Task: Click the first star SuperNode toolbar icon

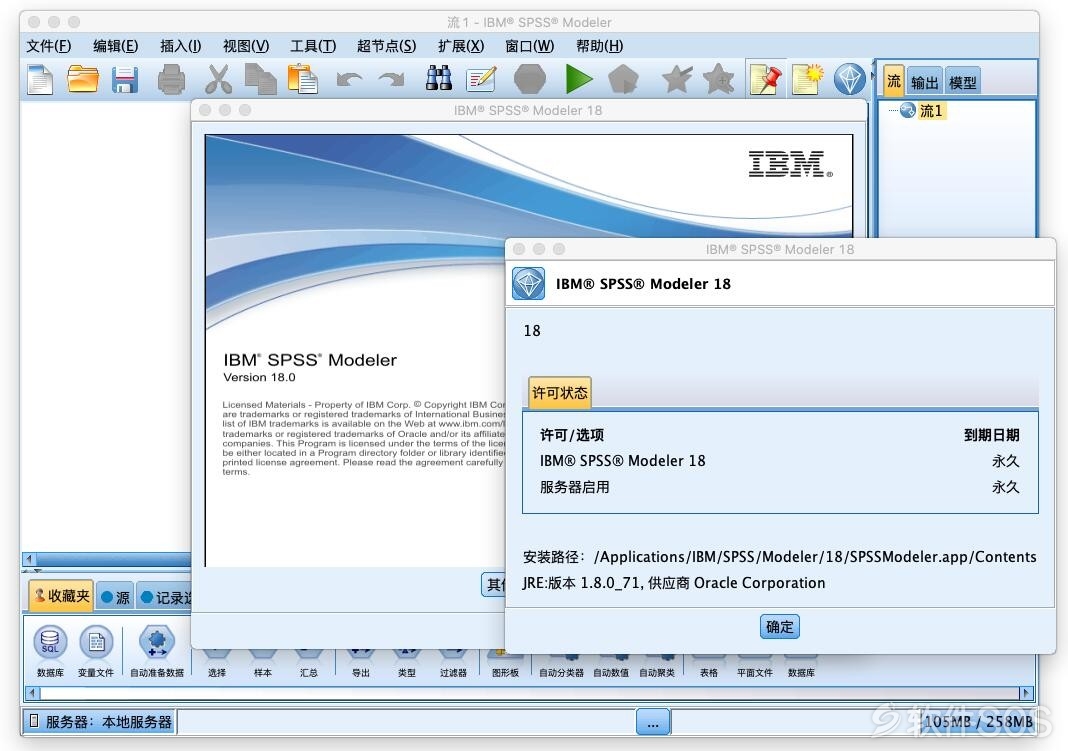Action: (677, 80)
